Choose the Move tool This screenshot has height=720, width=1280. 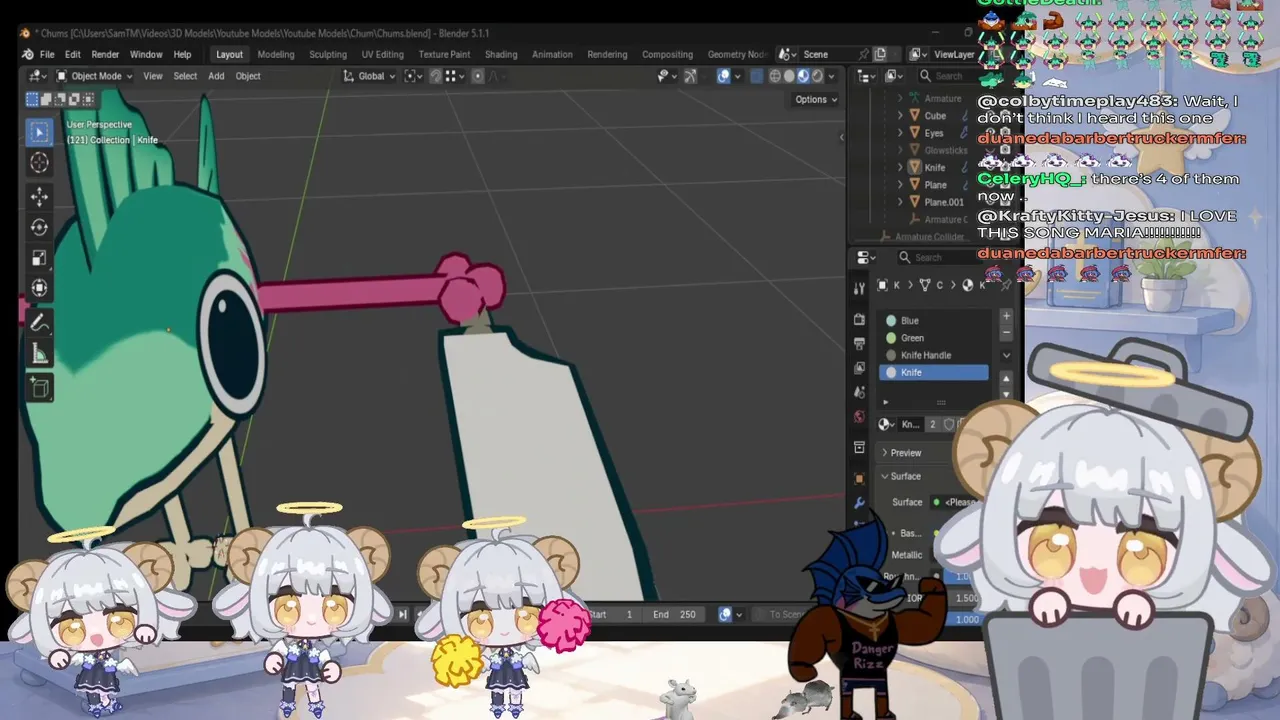click(x=40, y=196)
